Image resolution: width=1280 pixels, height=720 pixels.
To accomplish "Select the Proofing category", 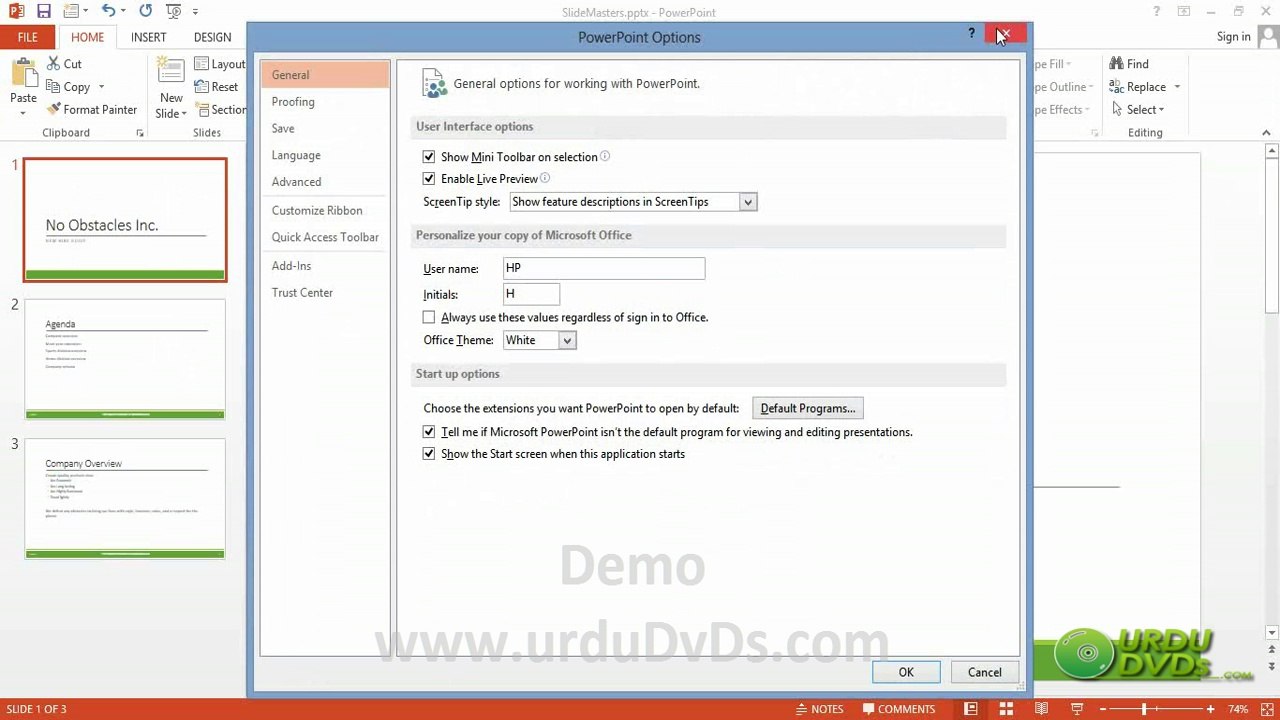I will pos(325,102).
